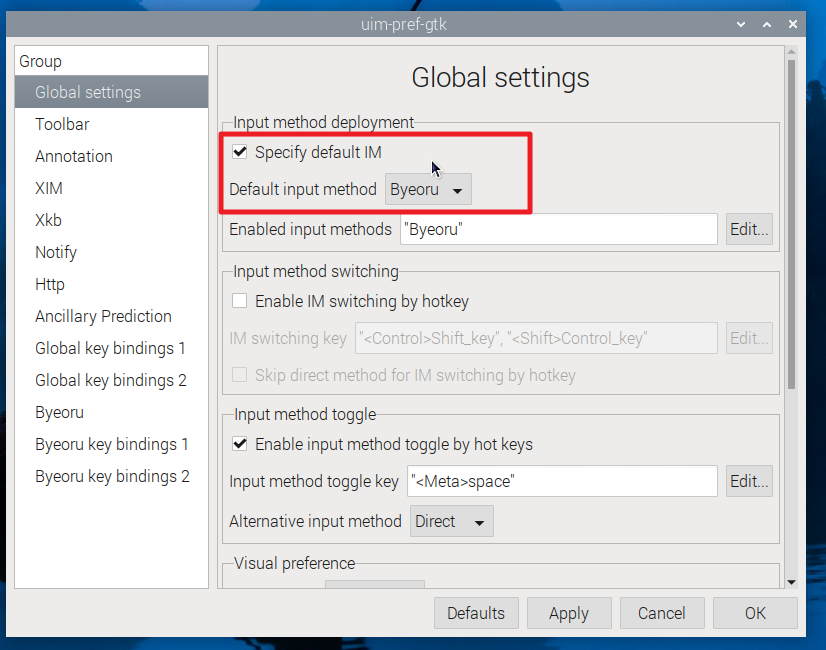Edit the Input method toggle key

(749, 481)
